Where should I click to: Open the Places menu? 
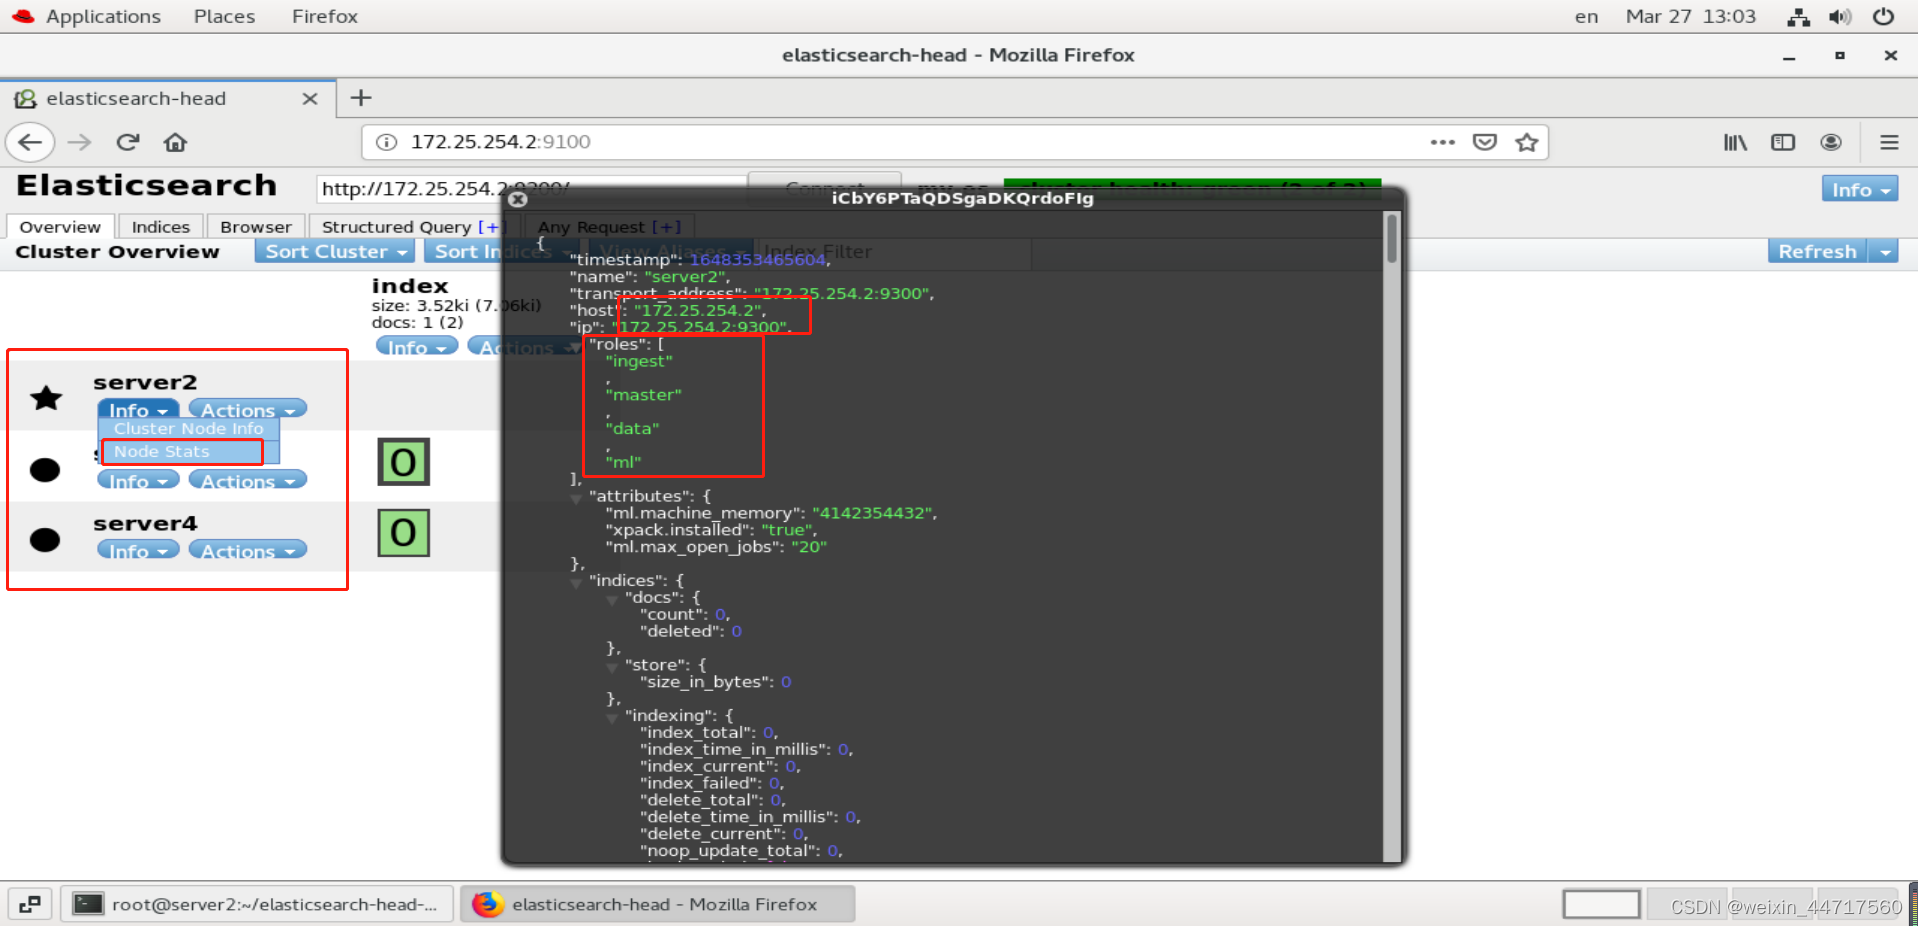pyautogui.click(x=224, y=16)
